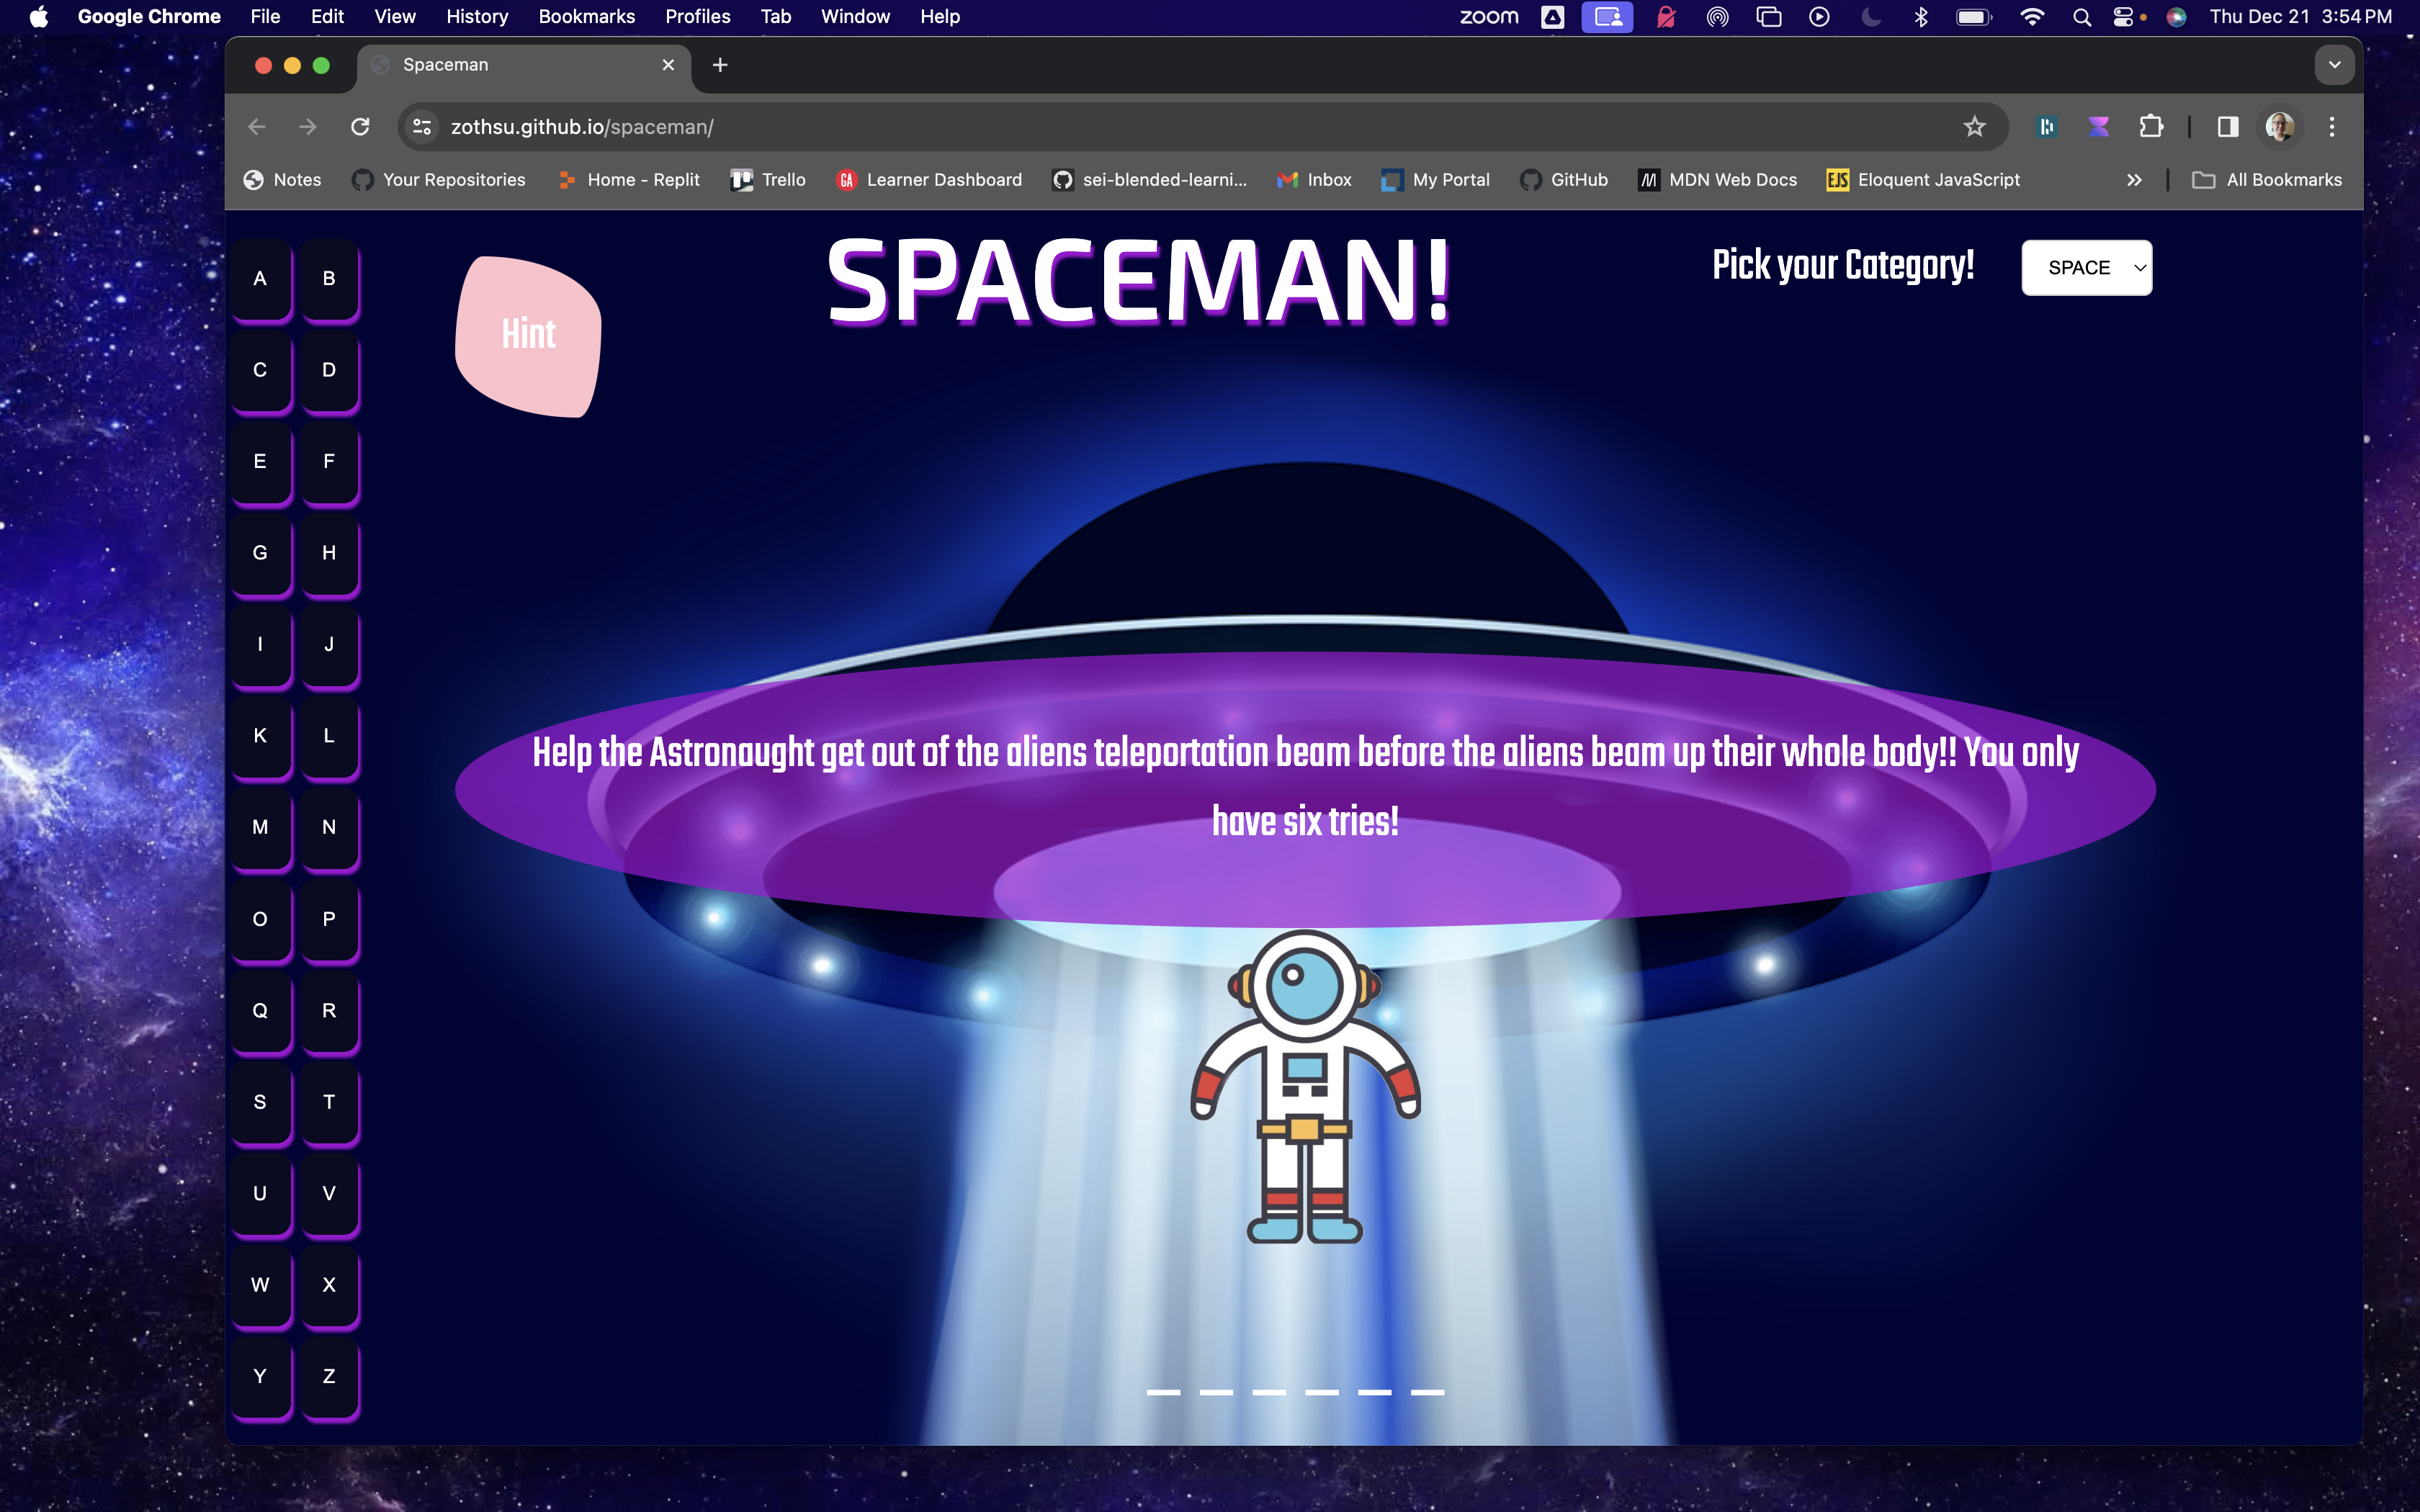Image resolution: width=2420 pixels, height=1512 pixels.
Task: Open the Bookmarks menu
Action: click(586, 17)
